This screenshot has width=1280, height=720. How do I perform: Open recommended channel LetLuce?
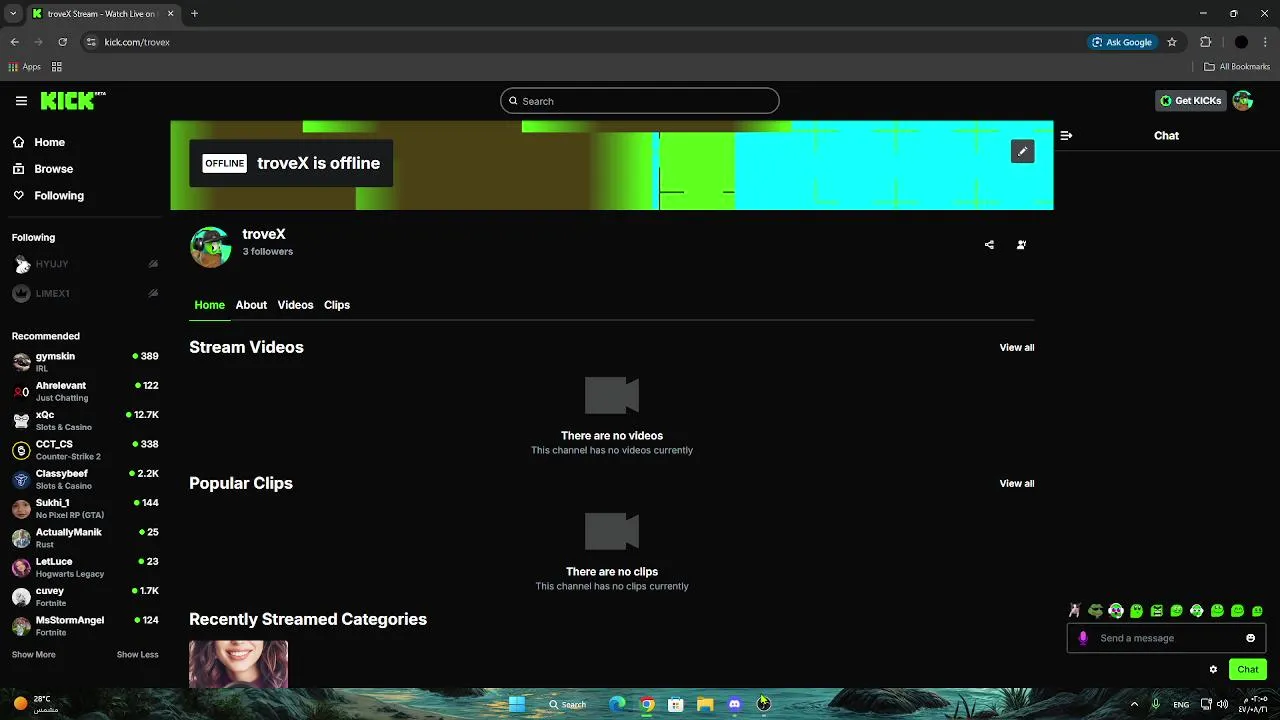85,567
